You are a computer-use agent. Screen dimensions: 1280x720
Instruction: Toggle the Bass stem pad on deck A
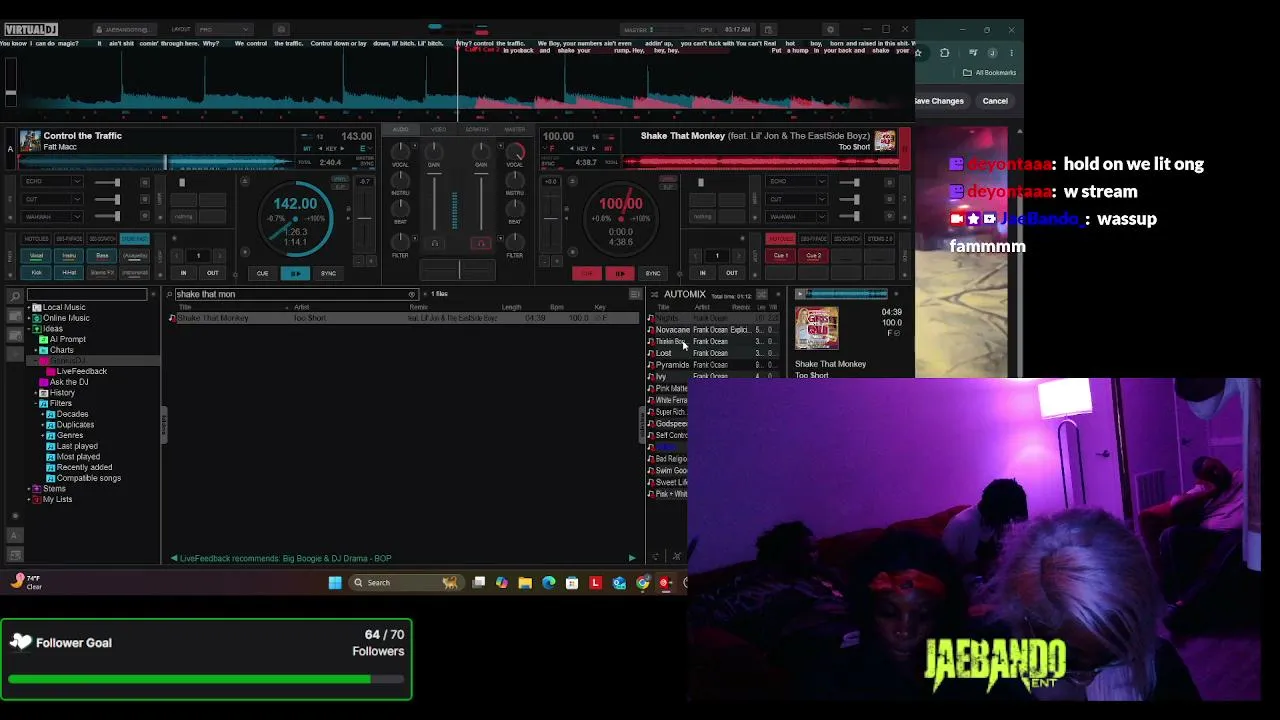[x=102, y=256]
